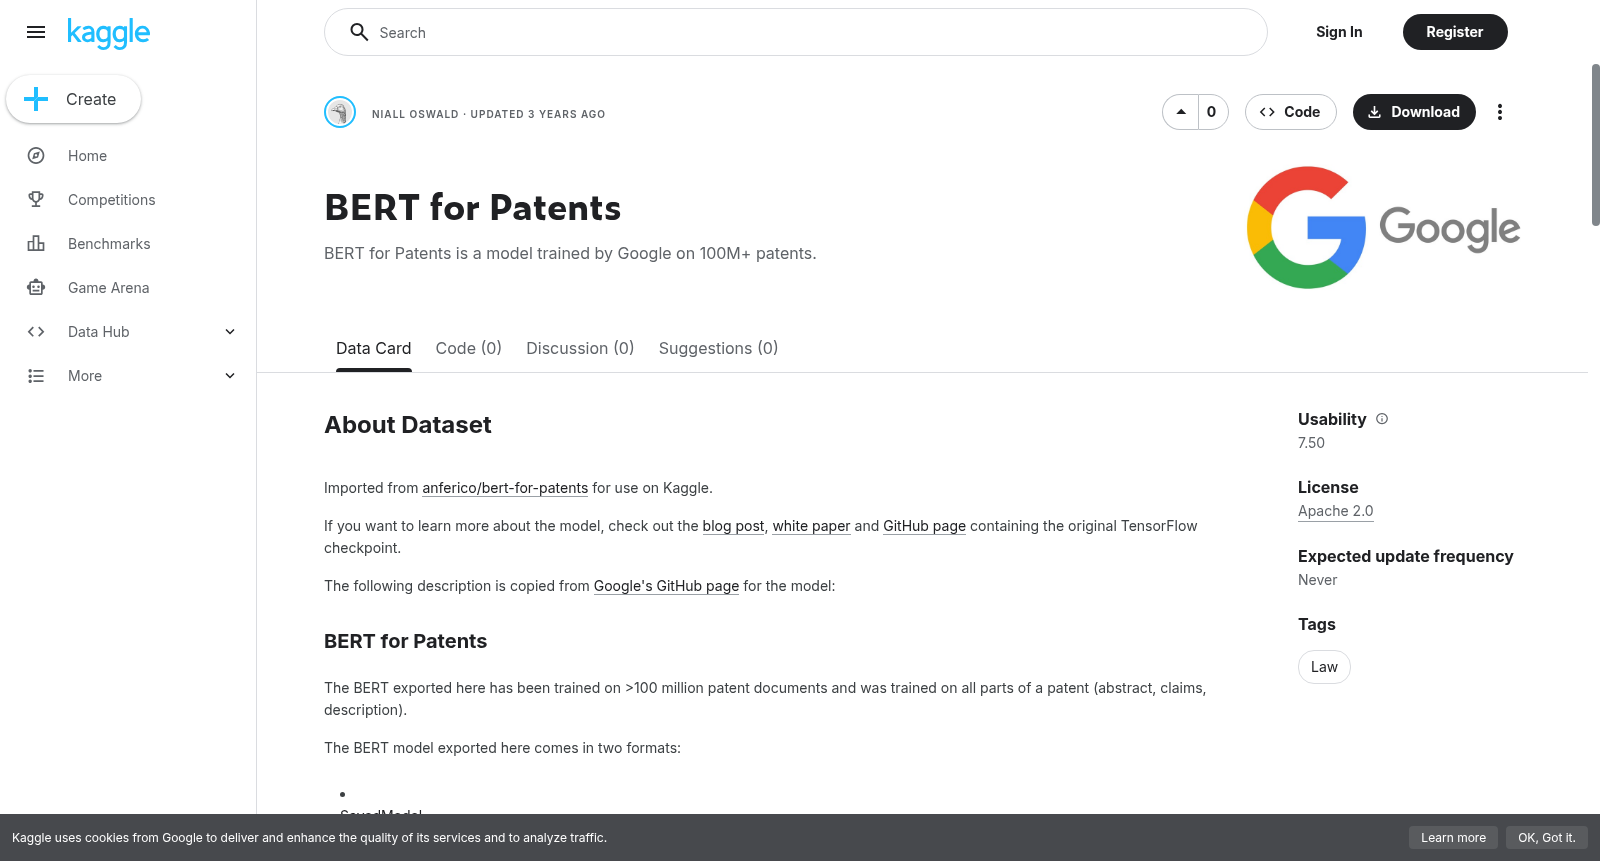Click the Create button
Screen dimensions: 1600x861
pyautogui.click(x=73, y=99)
